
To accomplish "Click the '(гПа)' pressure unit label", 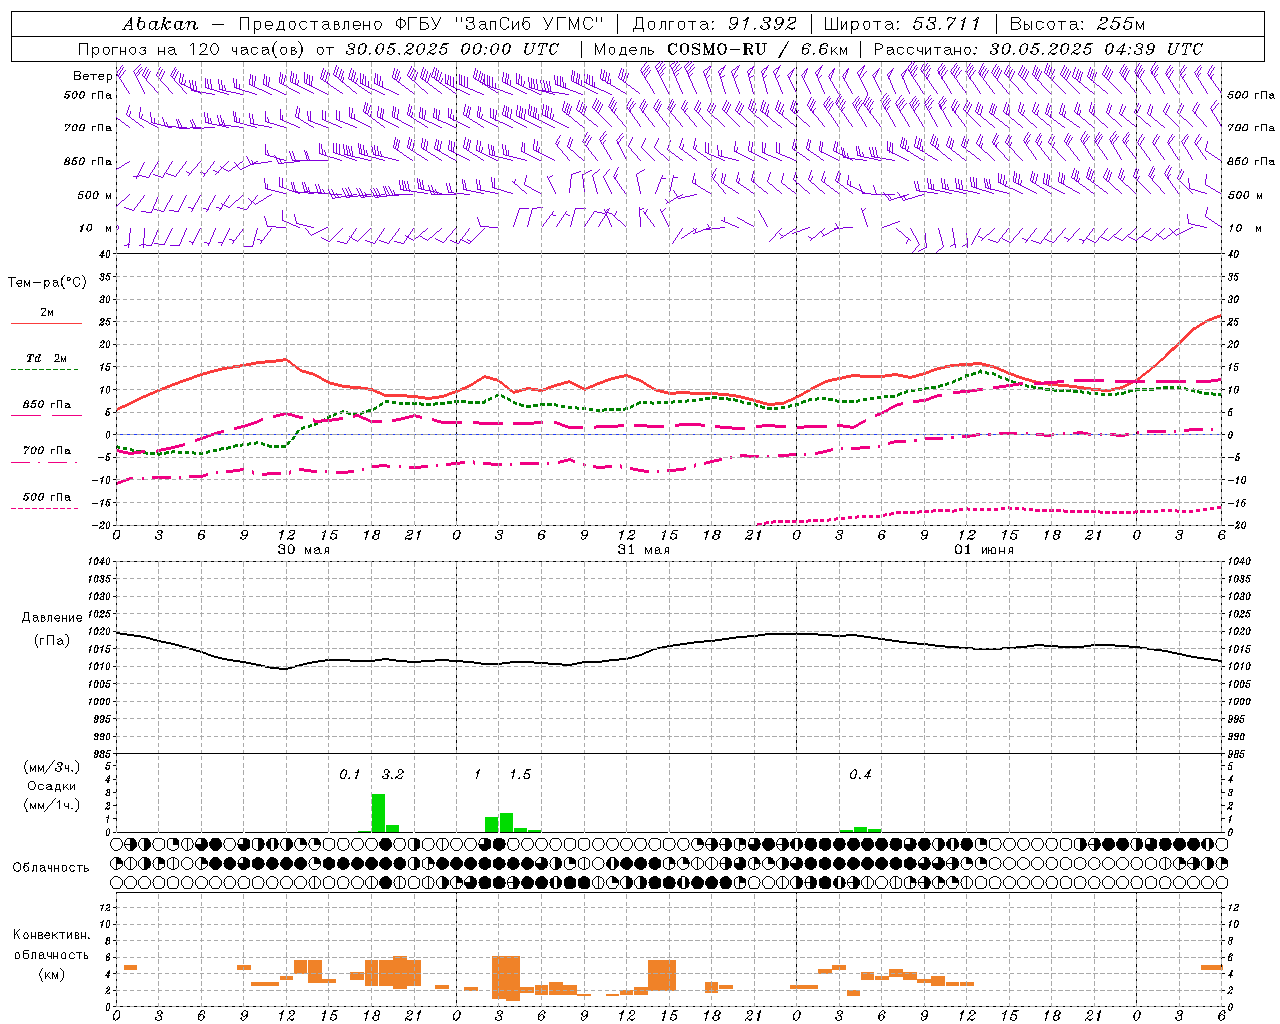I will coord(52,641).
